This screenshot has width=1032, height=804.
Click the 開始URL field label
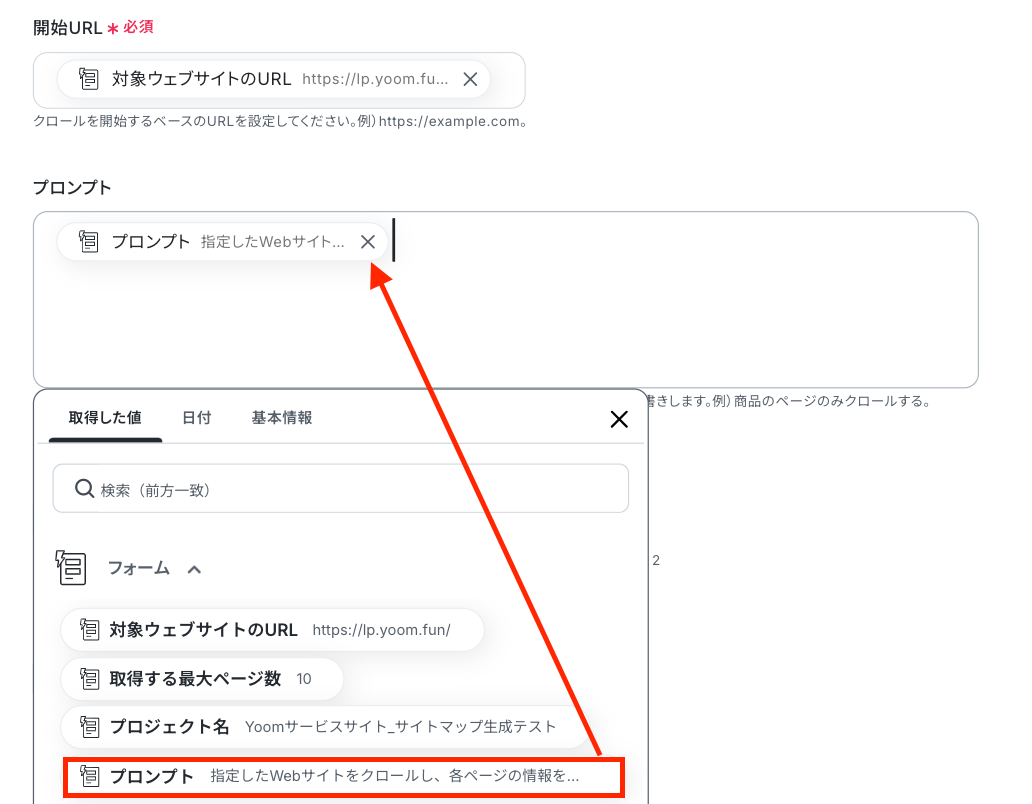pos(68,28)
